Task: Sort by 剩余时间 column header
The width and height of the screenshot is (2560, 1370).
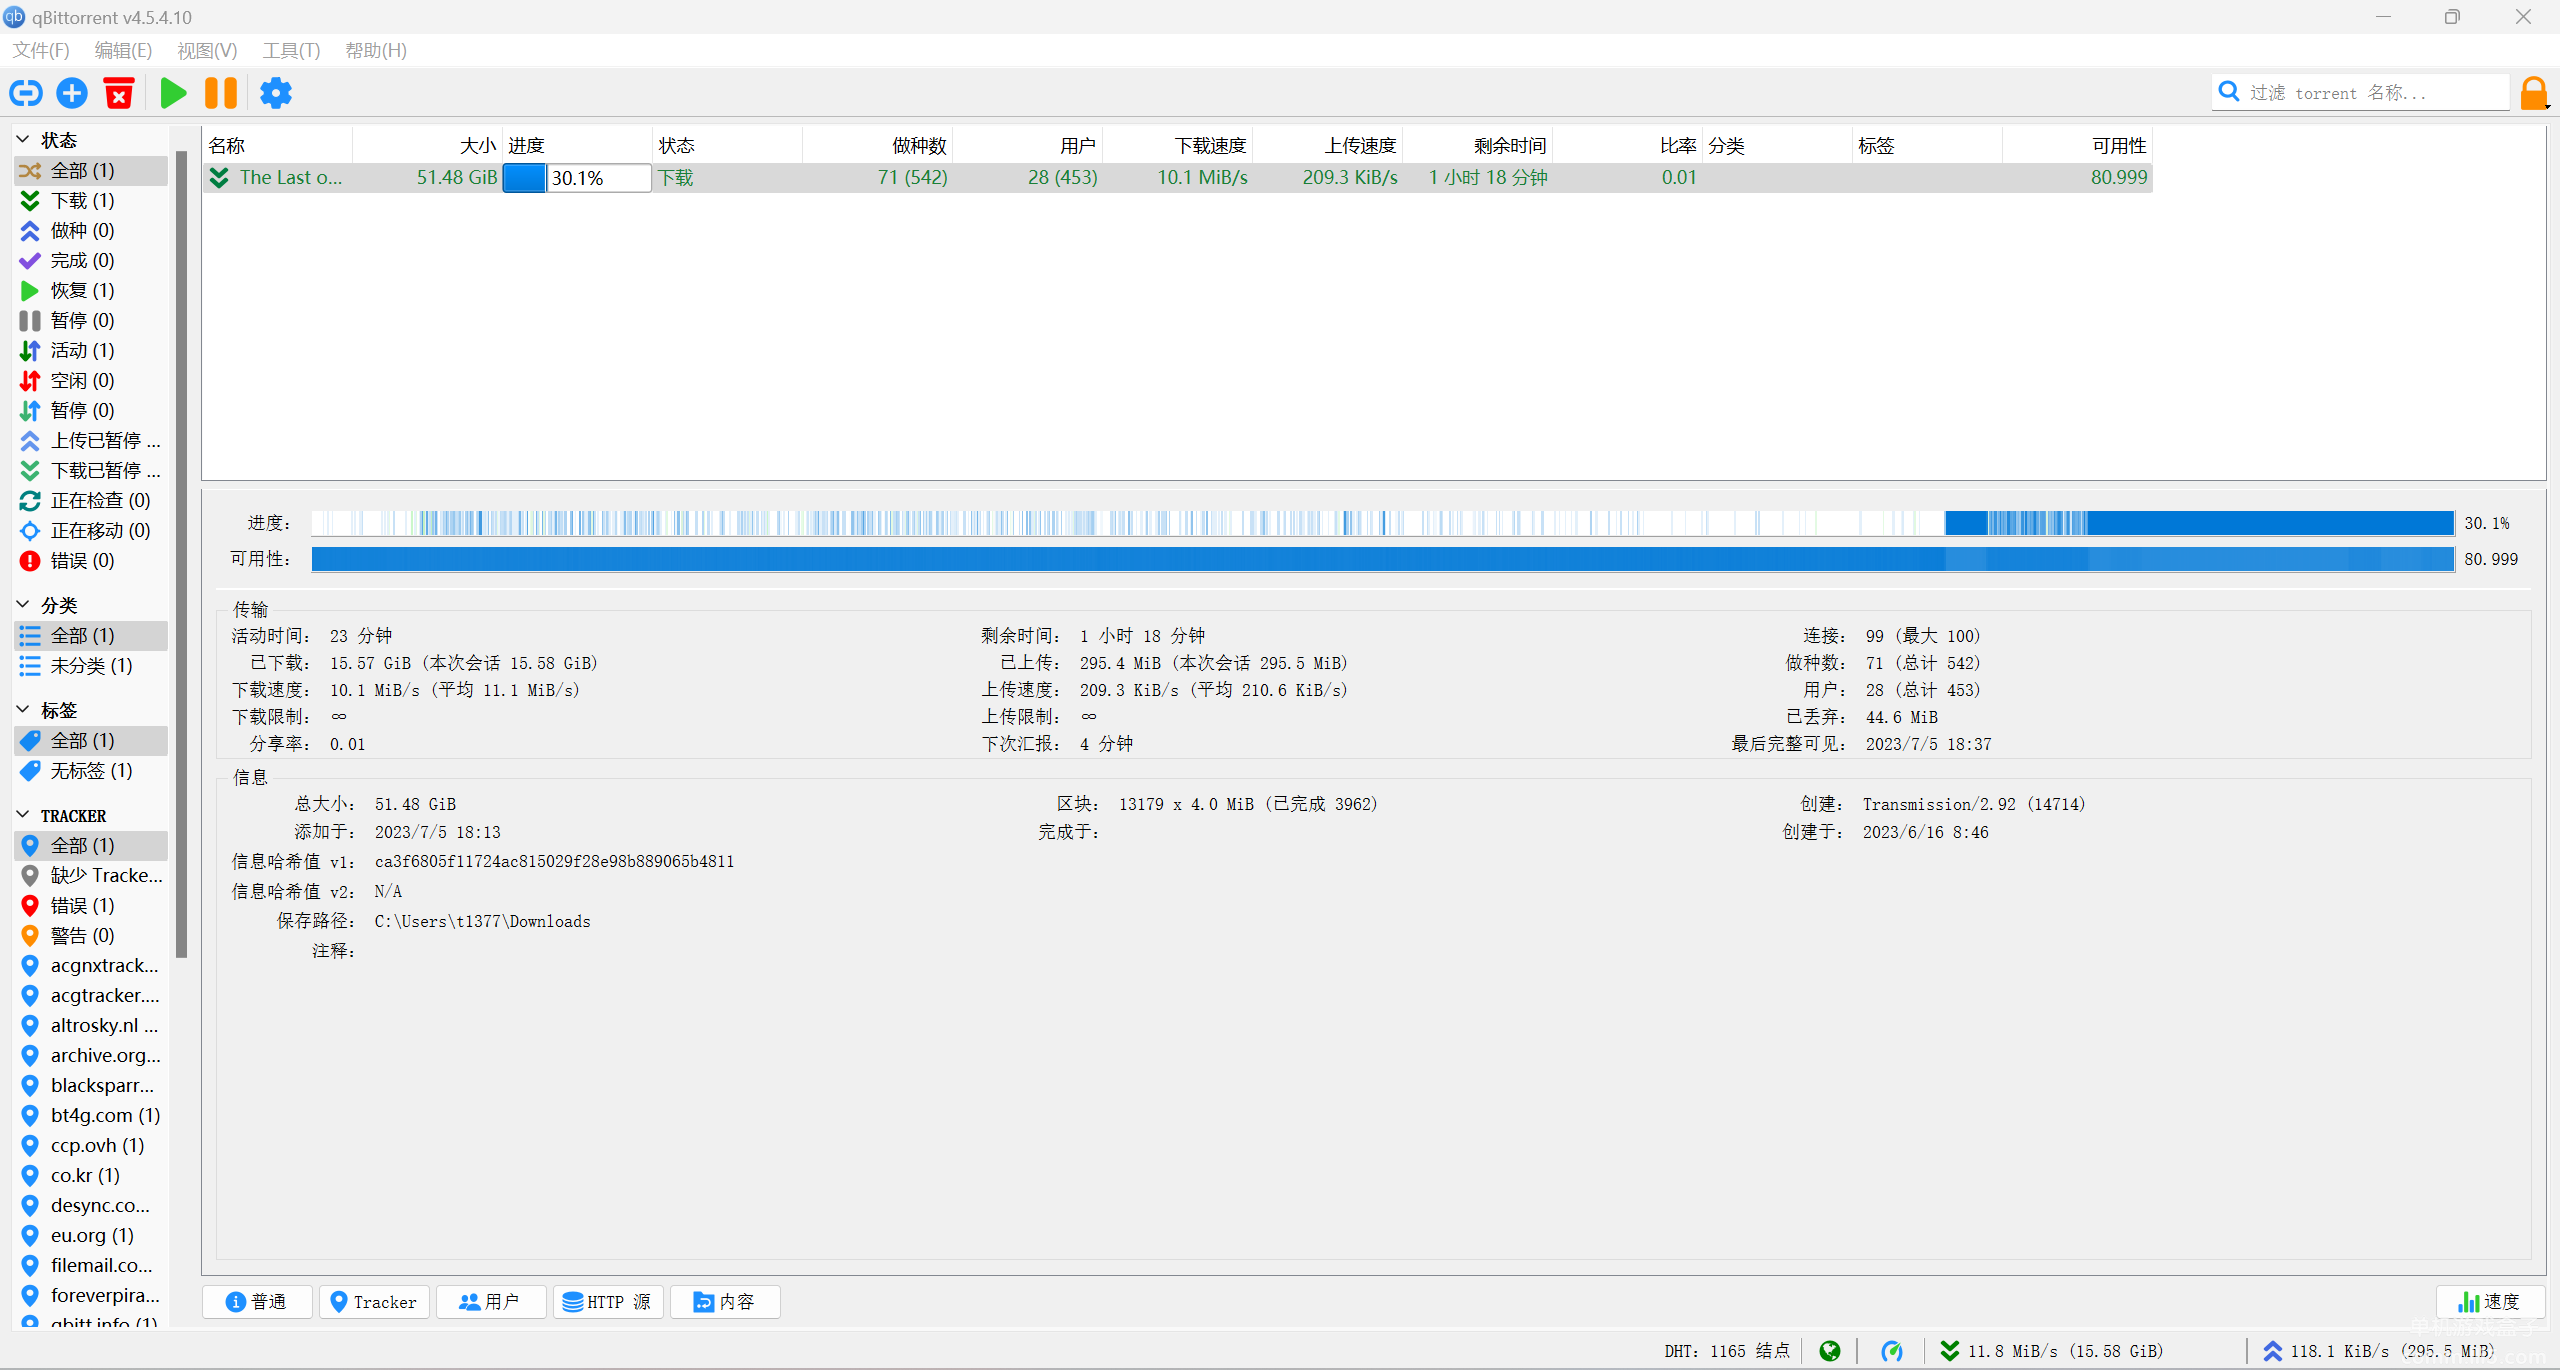Action: [1477, 145]
